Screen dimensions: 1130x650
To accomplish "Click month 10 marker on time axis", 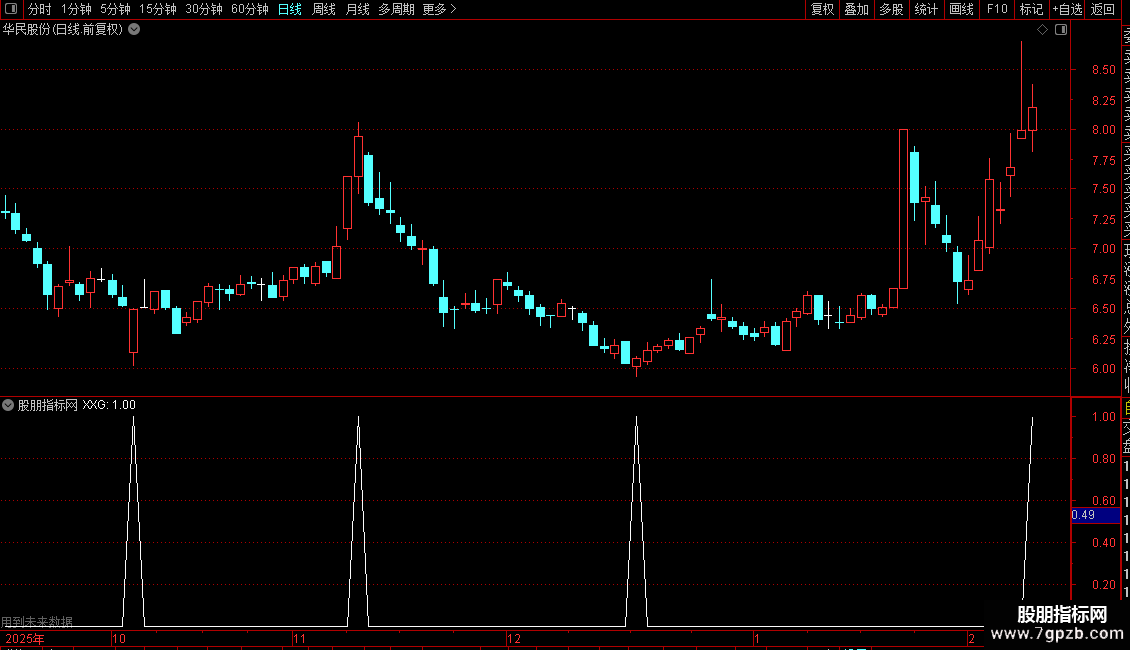I will (x=119, y=638).
